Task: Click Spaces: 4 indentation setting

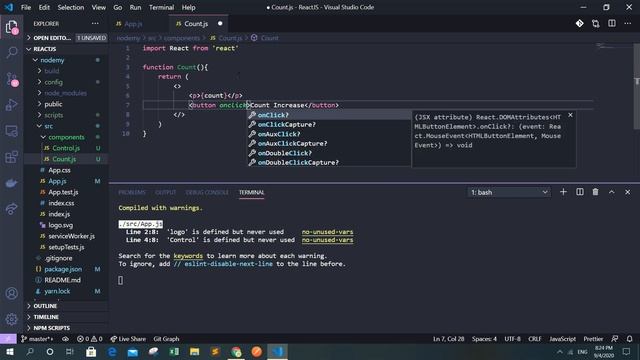Action: (x=484, y=339)
